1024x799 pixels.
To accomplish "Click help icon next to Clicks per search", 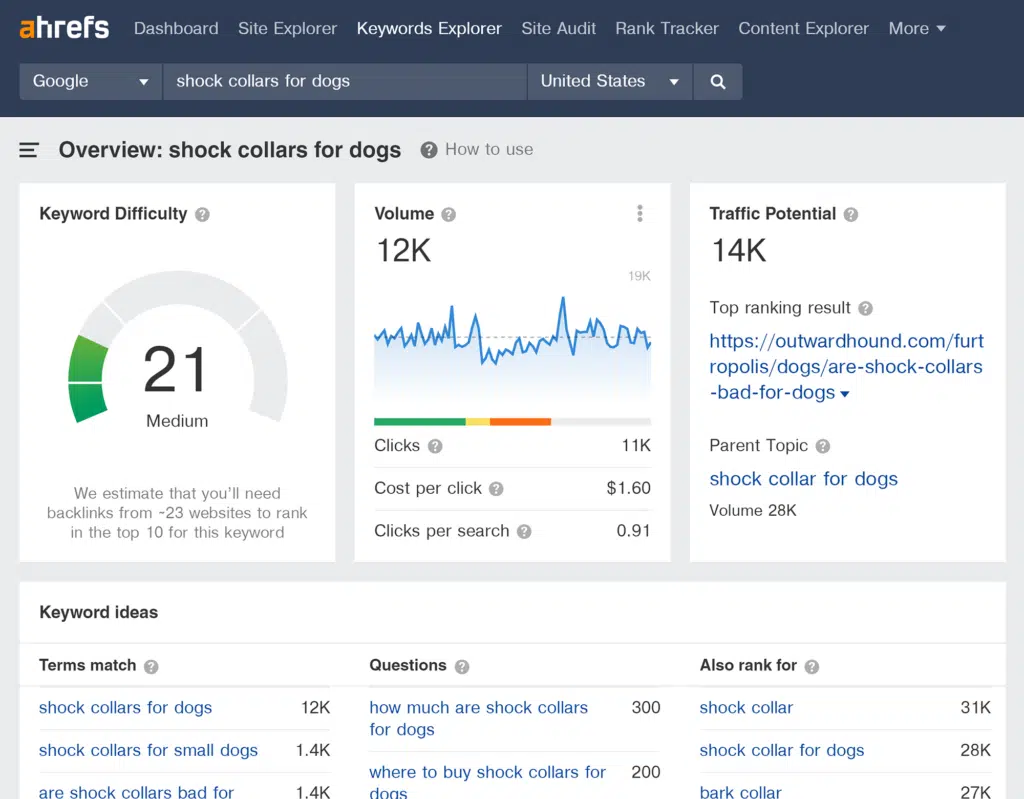I will 524,532.
